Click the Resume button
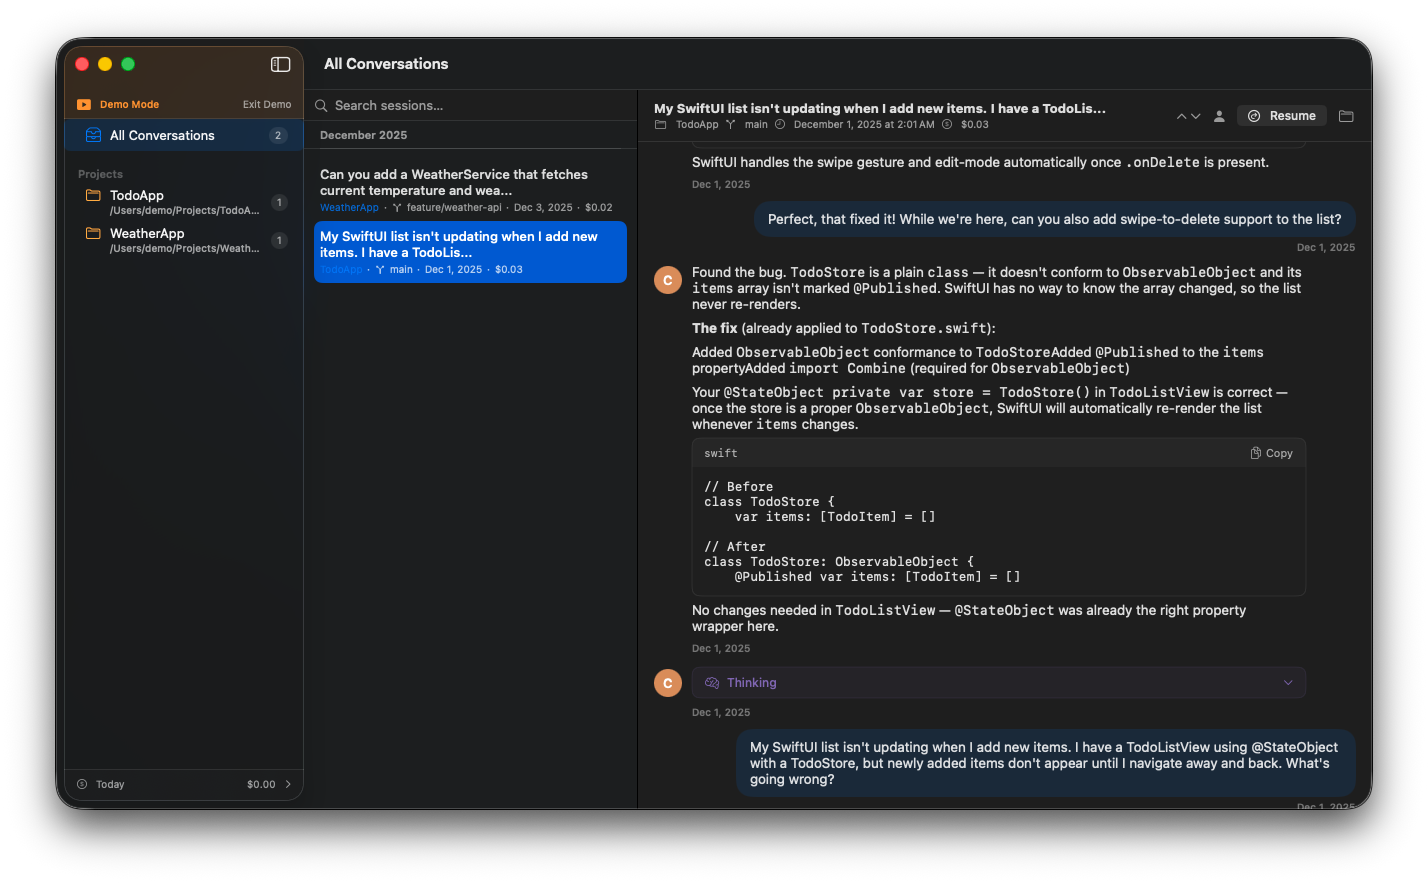The height and width of the screenshot is (883, 1428). click(1281, 115)
